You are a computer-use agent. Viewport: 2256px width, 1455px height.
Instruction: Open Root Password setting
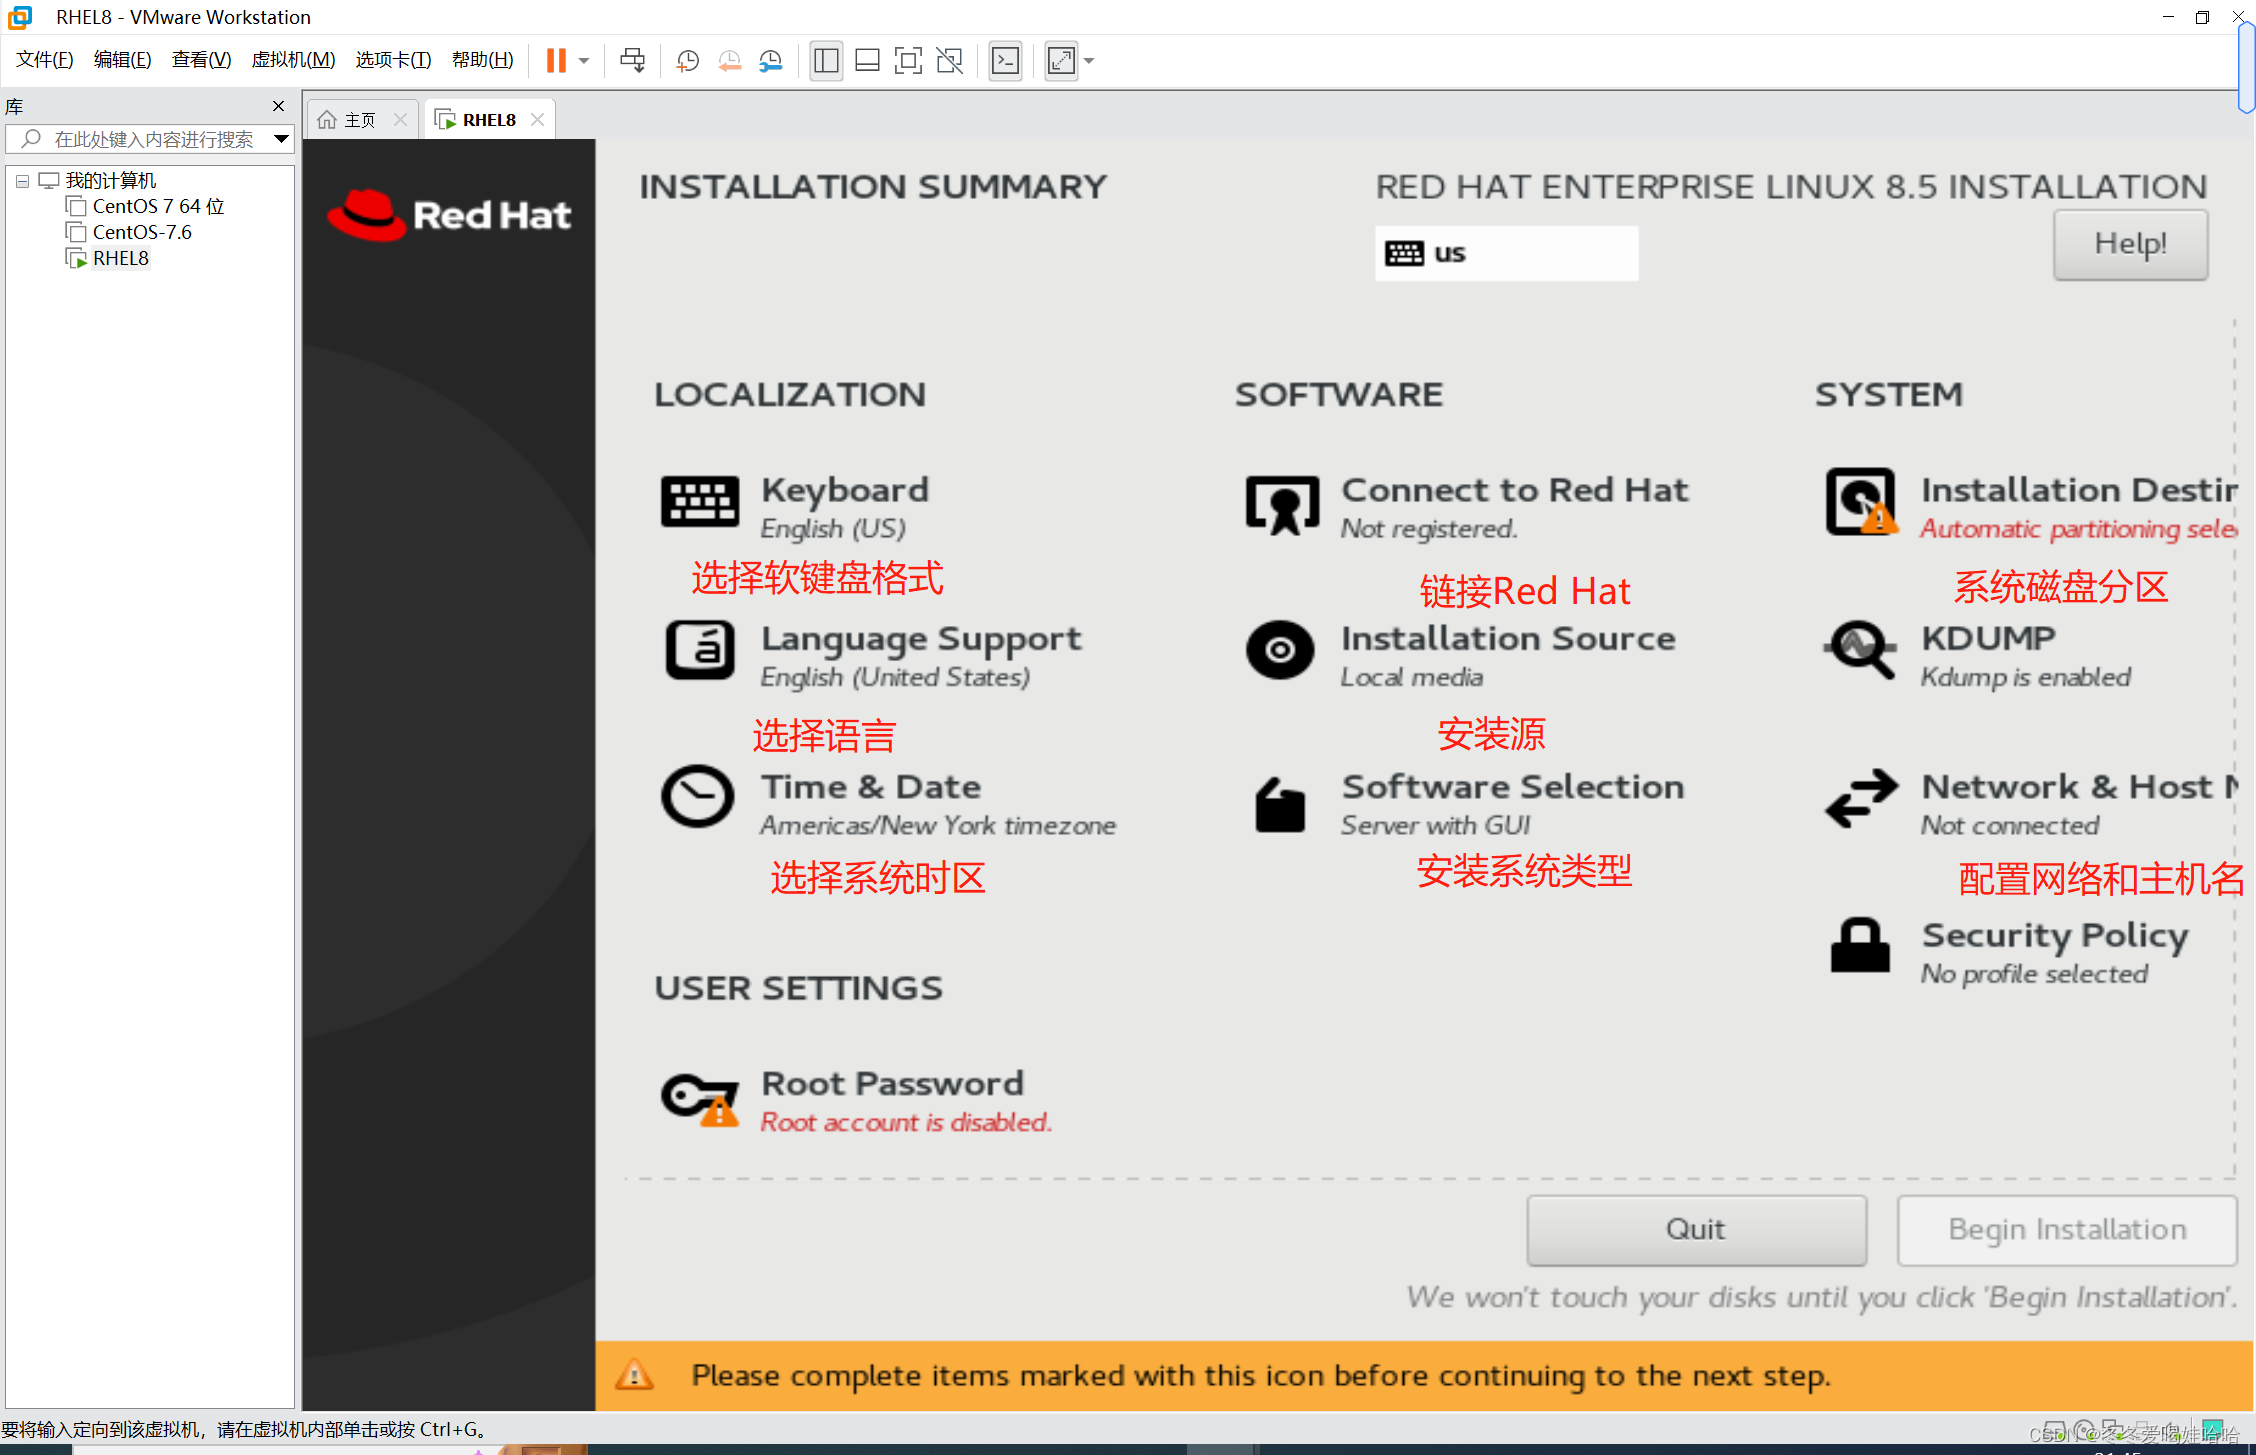click(x=856, y=1101)
